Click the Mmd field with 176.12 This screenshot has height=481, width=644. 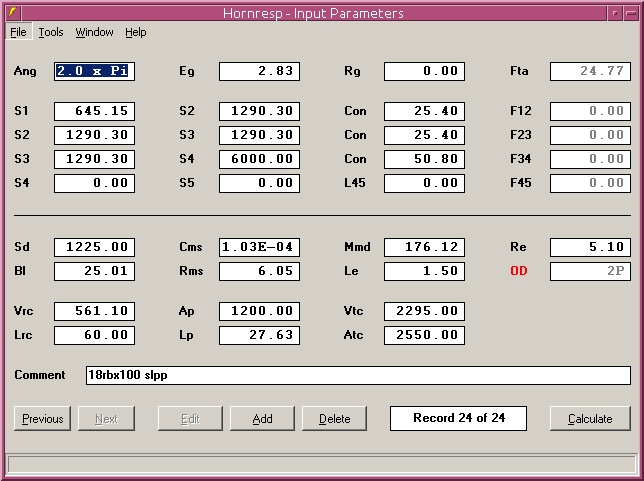pos(425,247)
